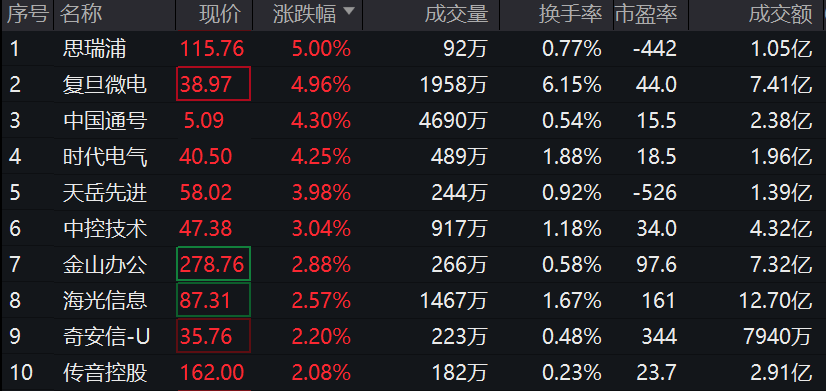Select 奇安信-U boxed price 35.76
Viewport: 826px width, 391px height.
(213, 336)
